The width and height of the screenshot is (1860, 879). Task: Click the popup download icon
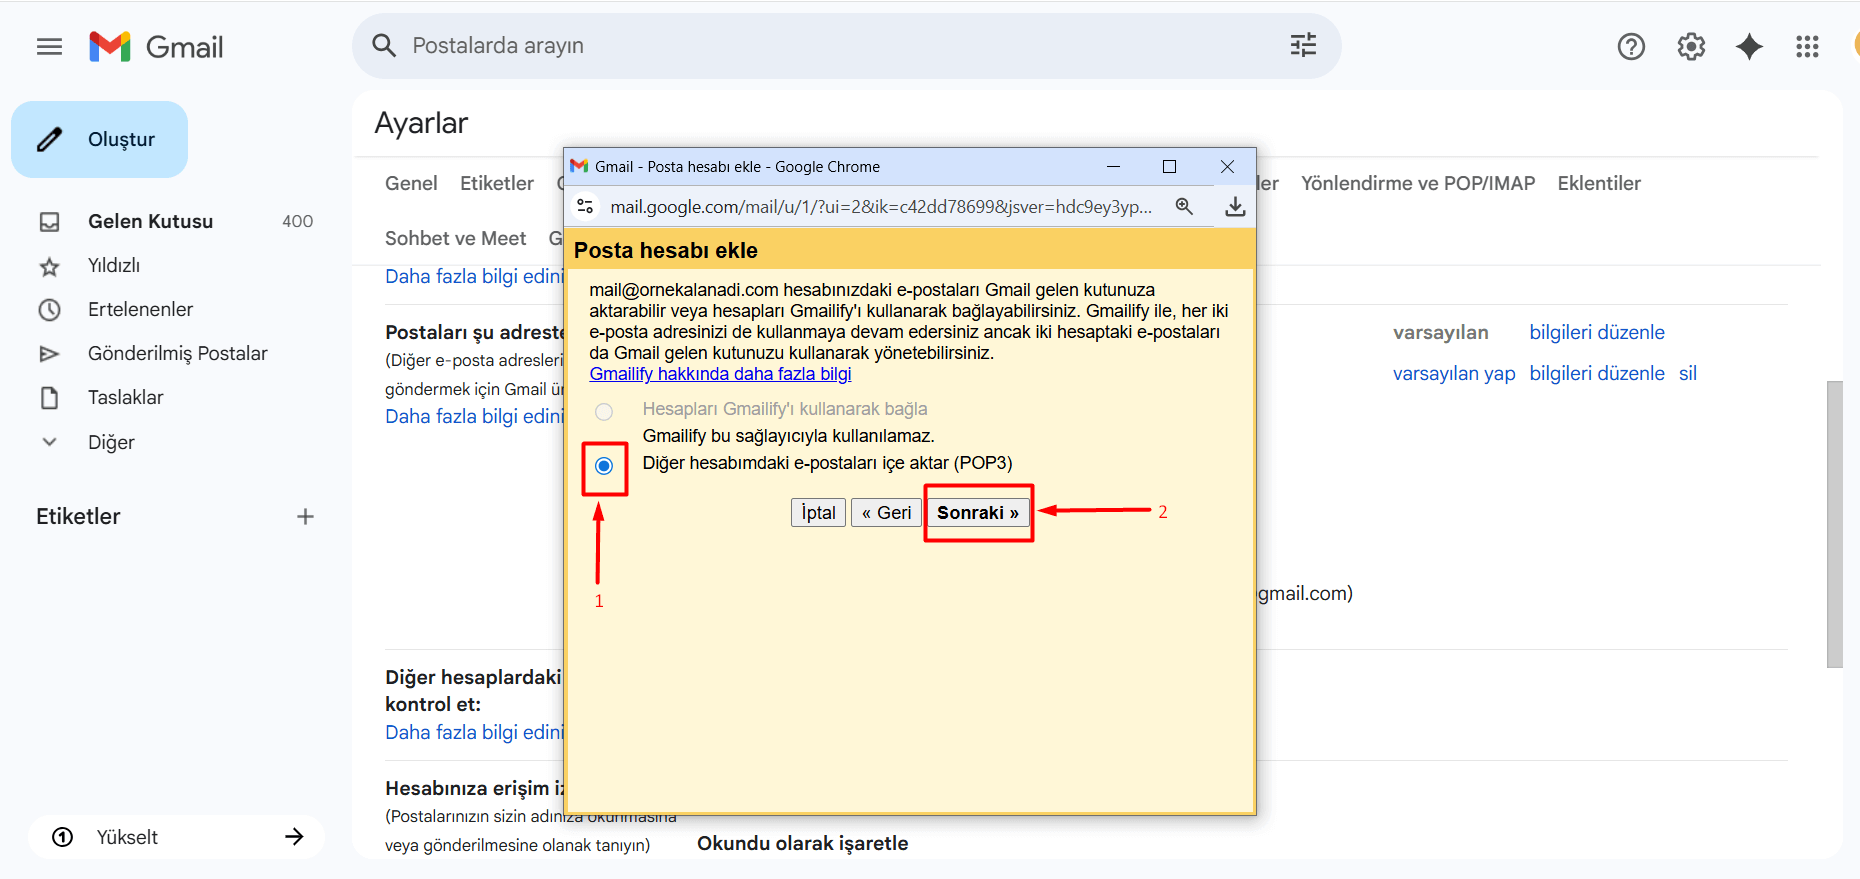1235,206
